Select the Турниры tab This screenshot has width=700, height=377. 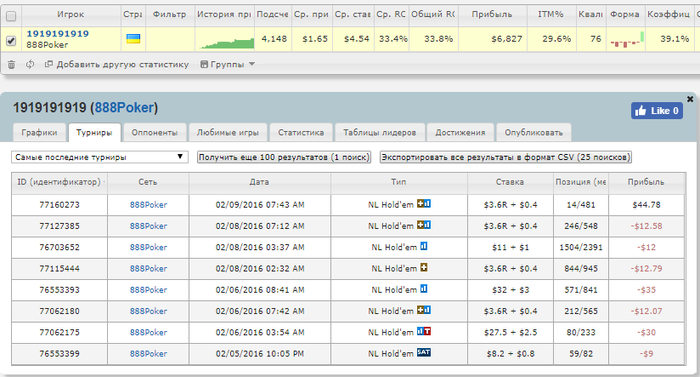coord(94,133)
